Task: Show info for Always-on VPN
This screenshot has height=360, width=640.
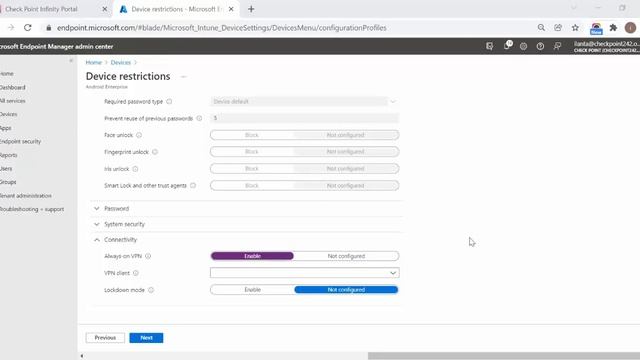Action: click(148, 256)
